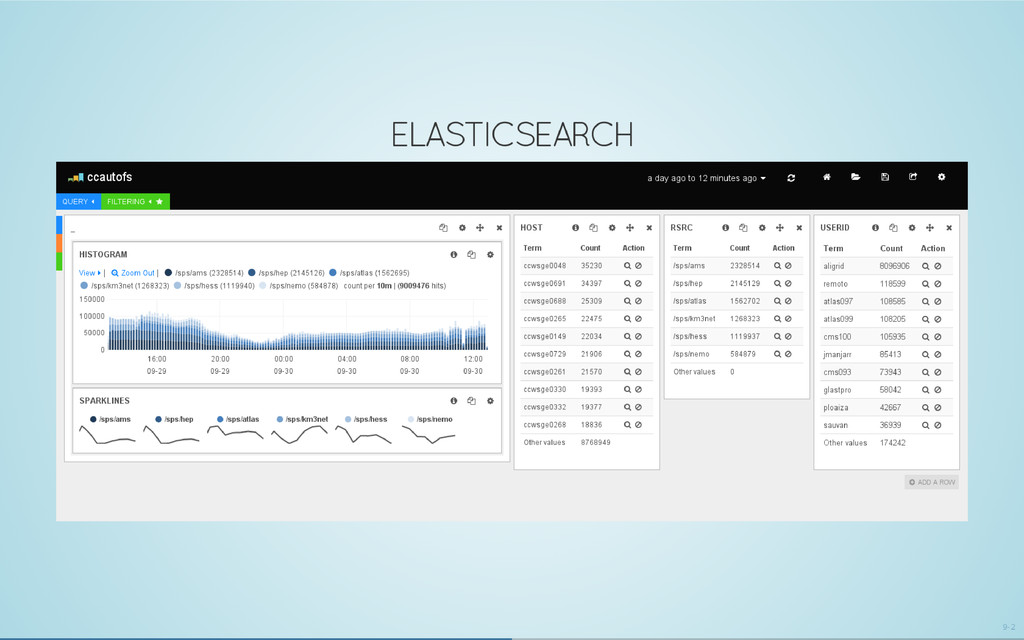Viewport: 1024px width, 640px height.
Task: Show info for the SPARKLINES panel
Action: (453, 401)
